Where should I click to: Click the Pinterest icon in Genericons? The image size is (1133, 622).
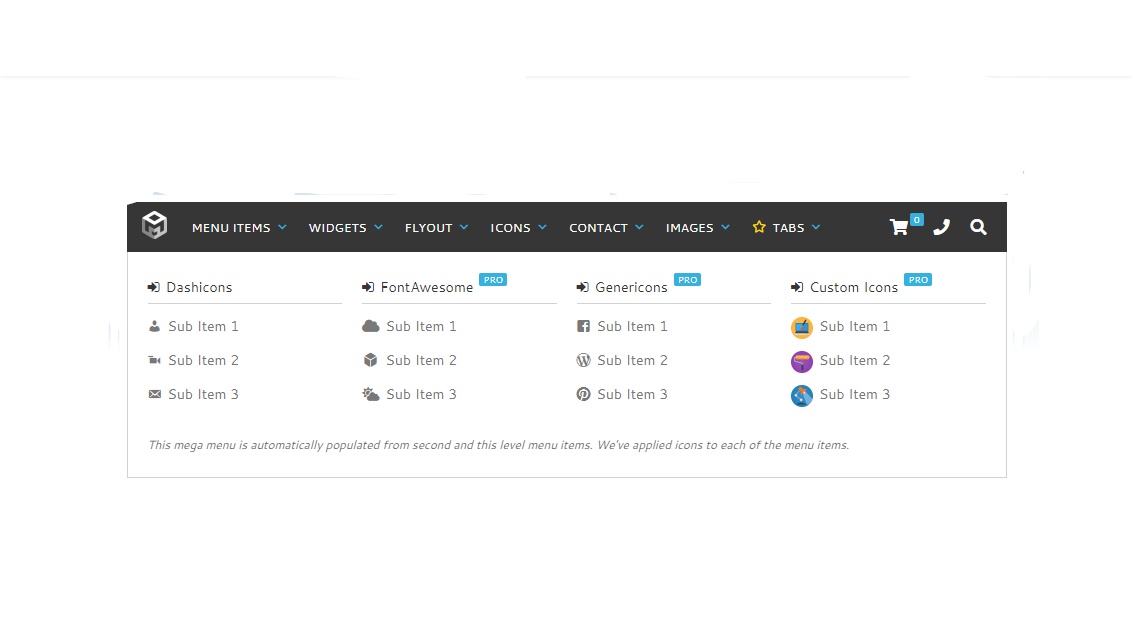[583, 394]
